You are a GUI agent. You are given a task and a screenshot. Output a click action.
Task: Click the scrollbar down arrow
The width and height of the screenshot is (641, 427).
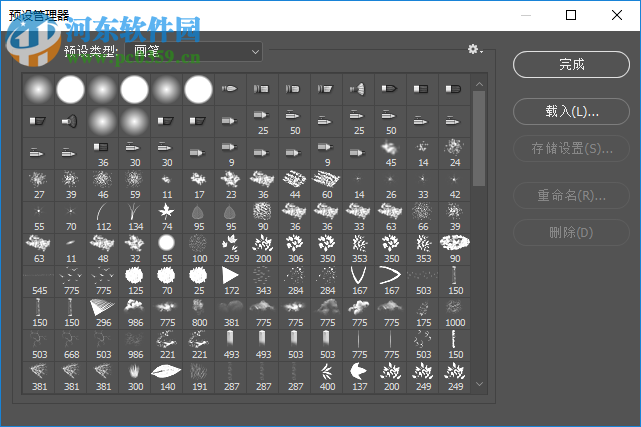(x=479, y=384)
